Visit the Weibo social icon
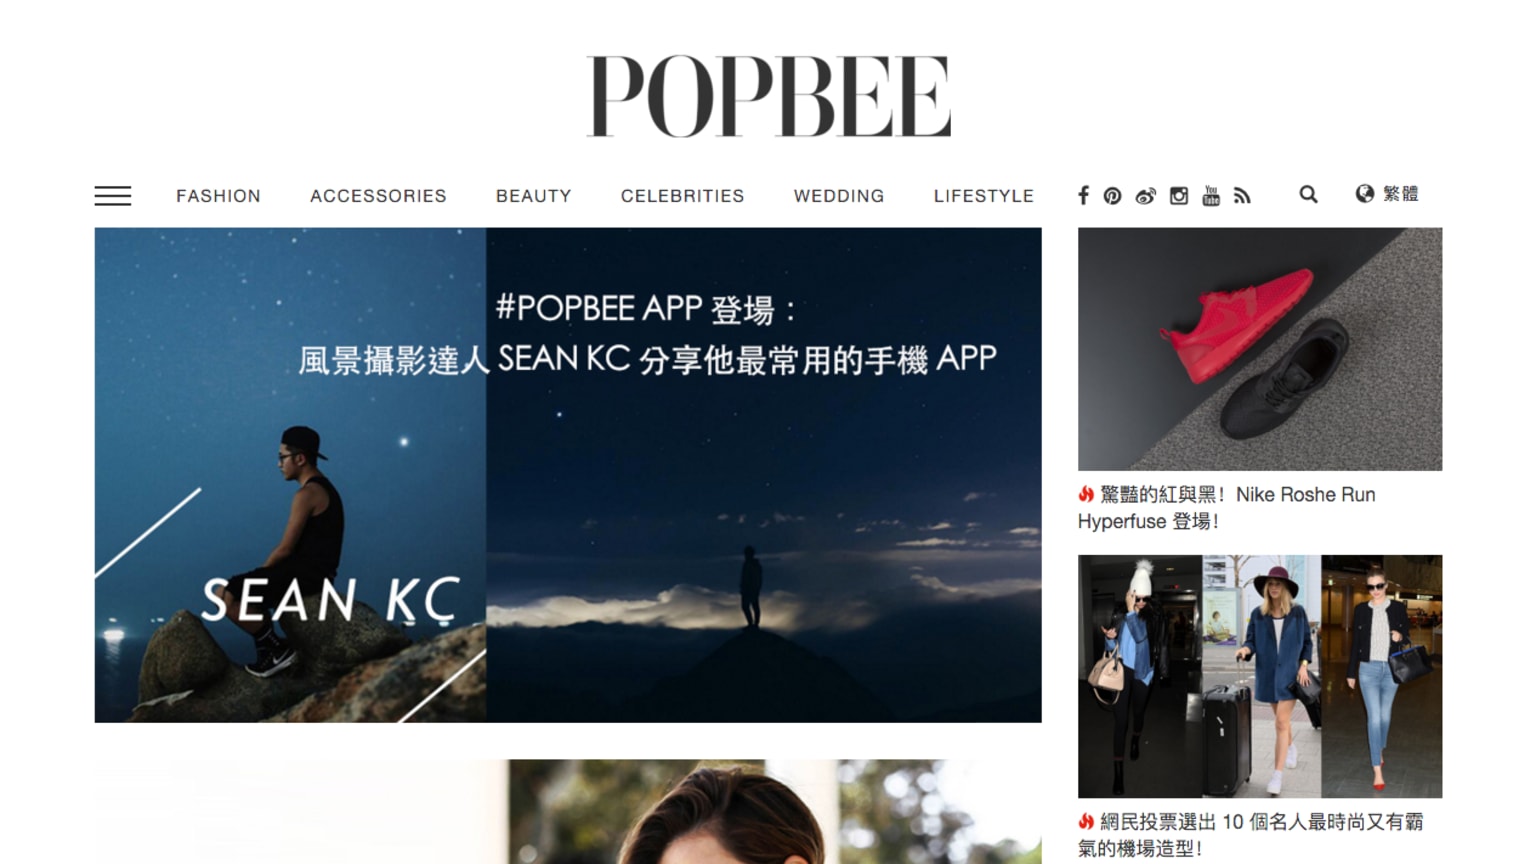 click(x=1145, y=196)
